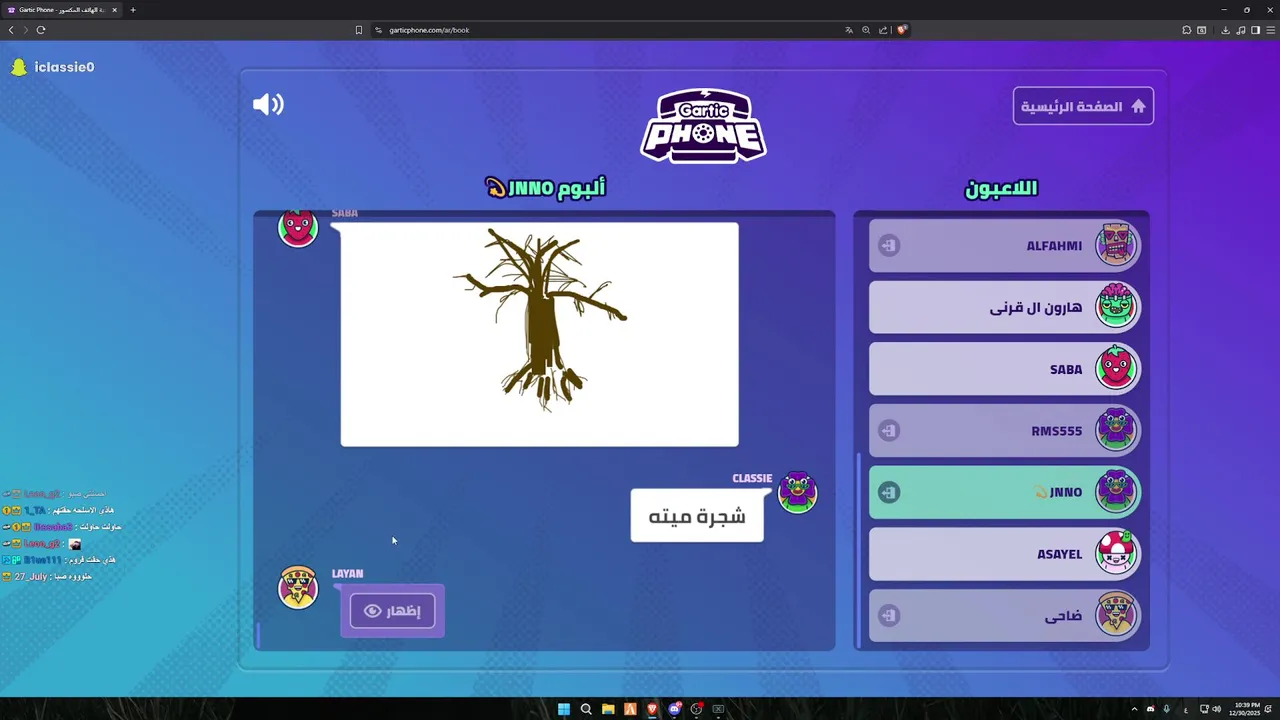Click the arrow icon on RMS555 row
This screenshot has height=720, width=1280.
click(x=889, y=431)
